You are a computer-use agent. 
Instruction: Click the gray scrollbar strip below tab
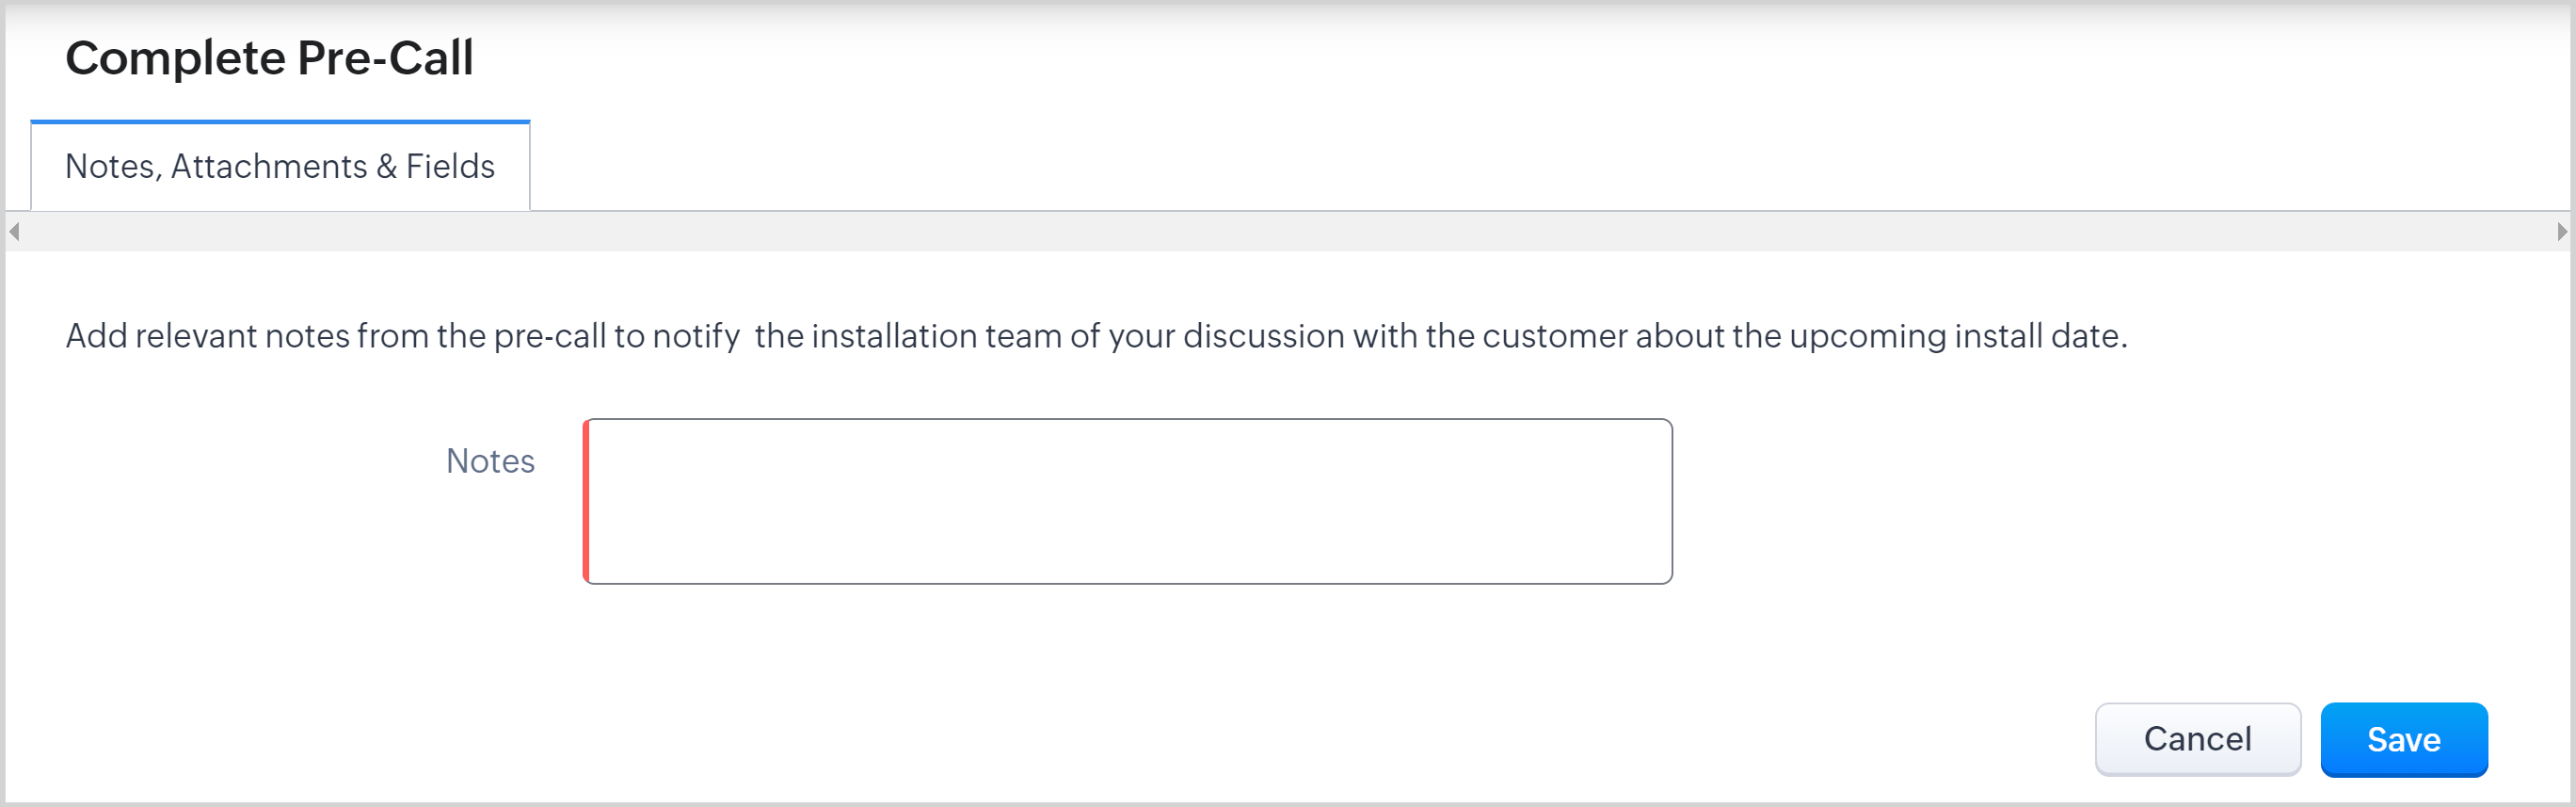(1288, 232)
